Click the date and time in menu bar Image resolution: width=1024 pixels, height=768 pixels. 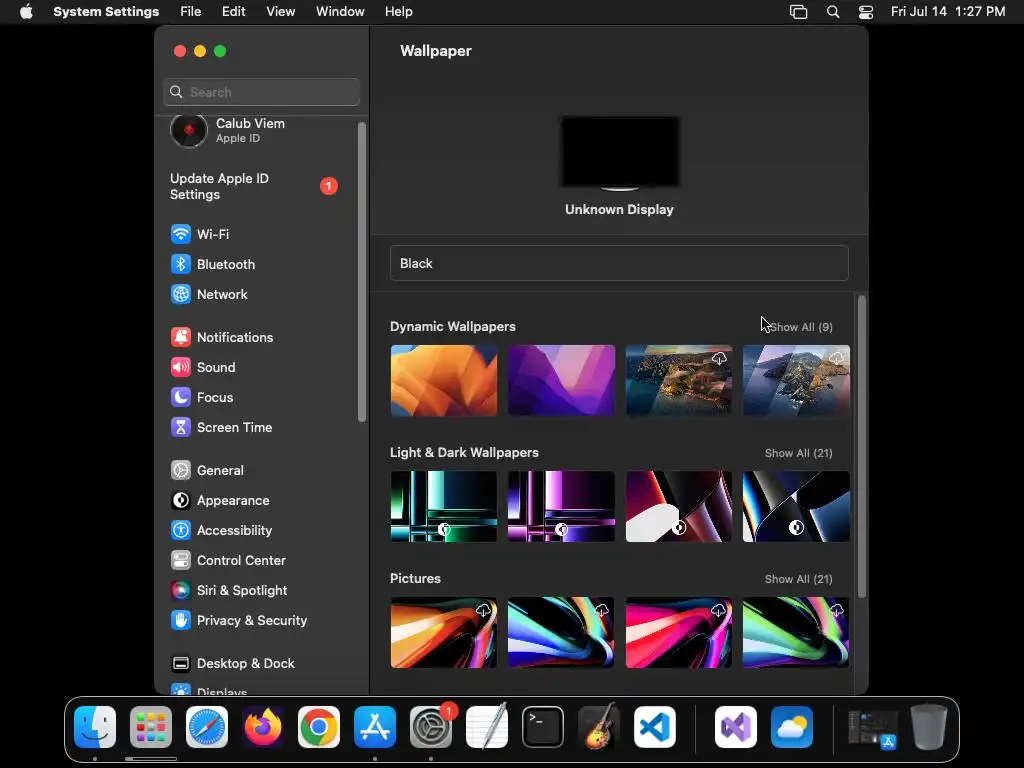point(948,12)
